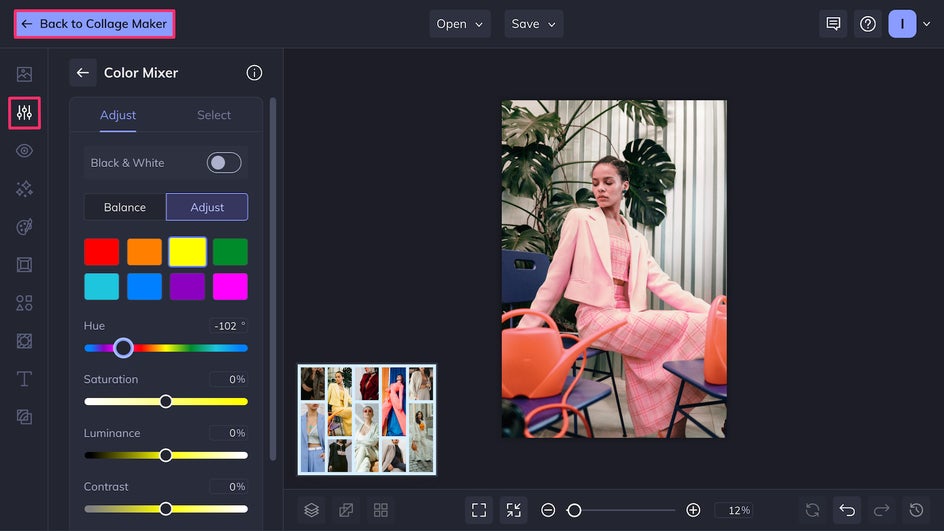This screenshot has height=531, width=944.
Task: Pick the green color swatch
Action: [x=230, y=252]
